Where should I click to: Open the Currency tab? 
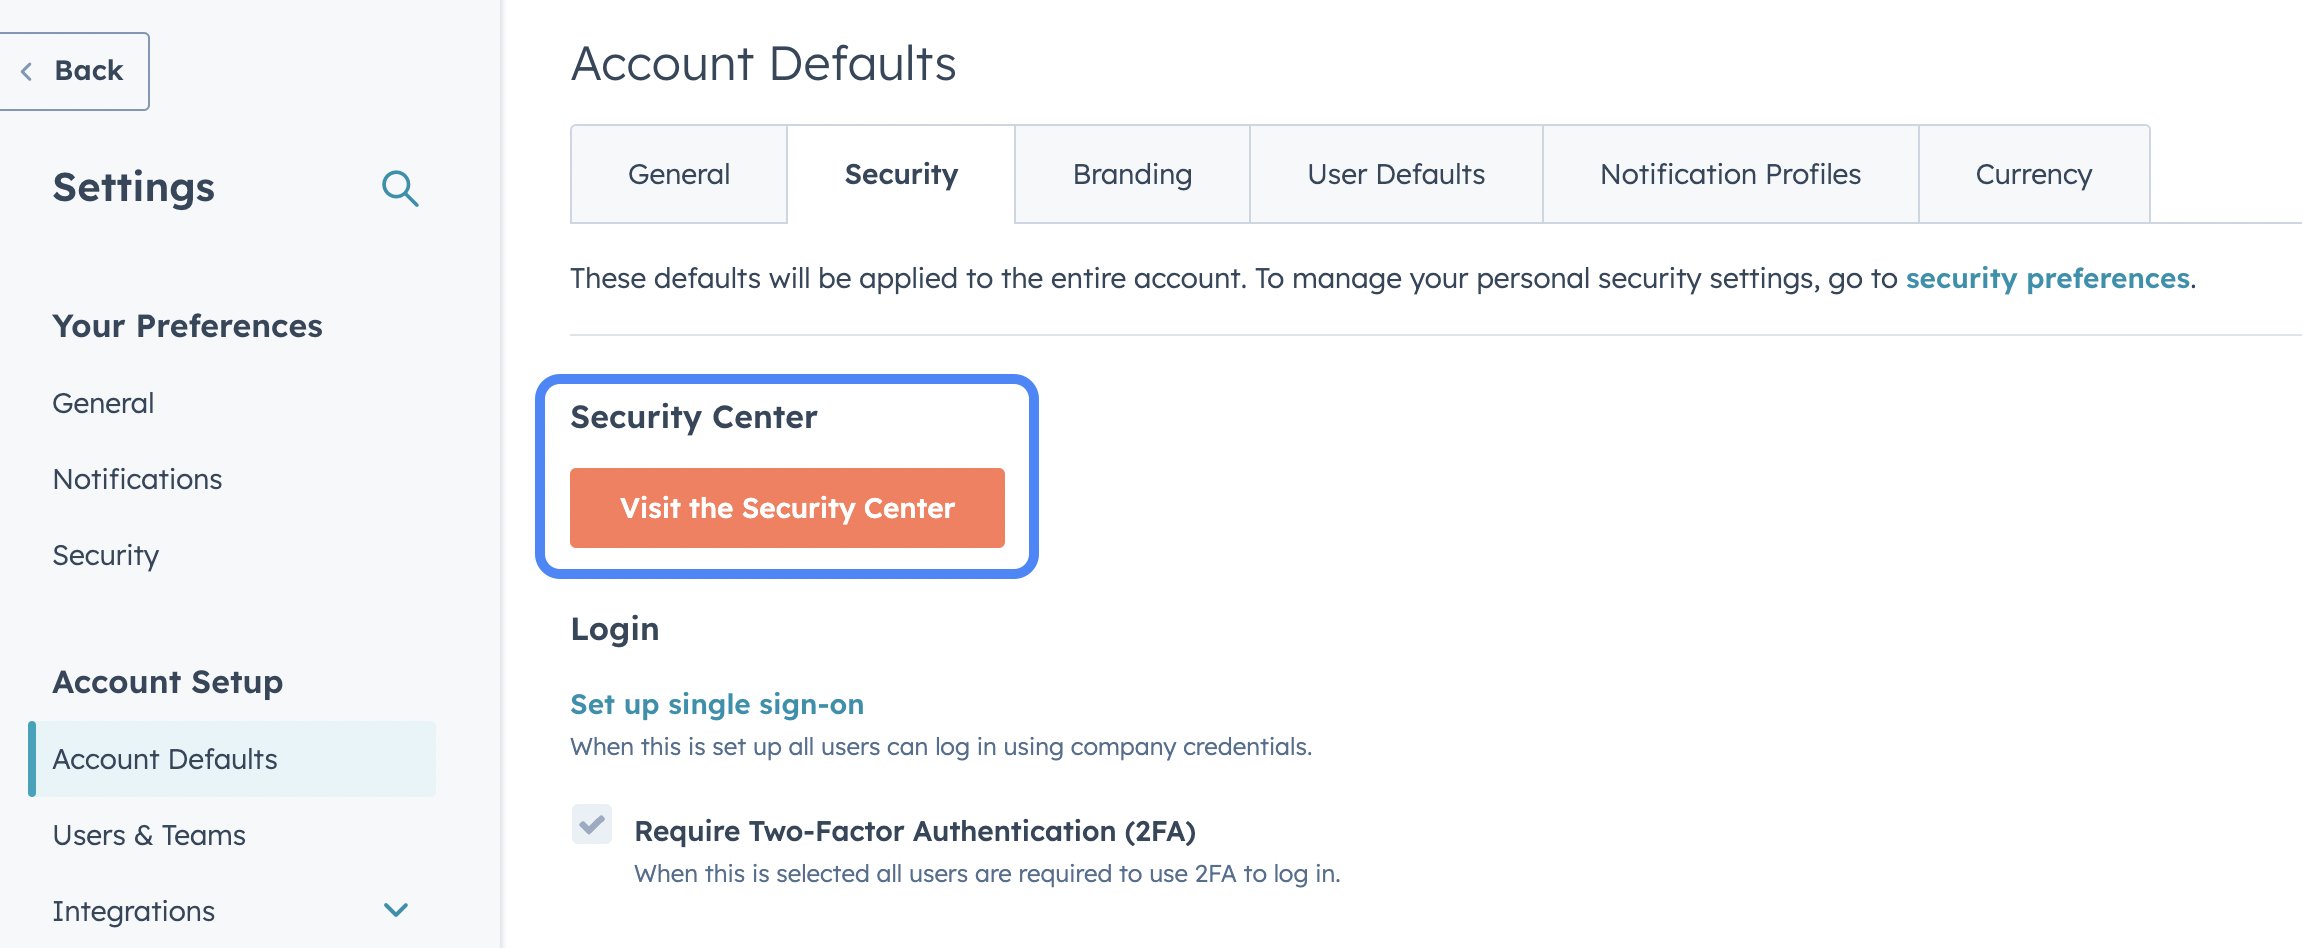(x=2033, y=173)
